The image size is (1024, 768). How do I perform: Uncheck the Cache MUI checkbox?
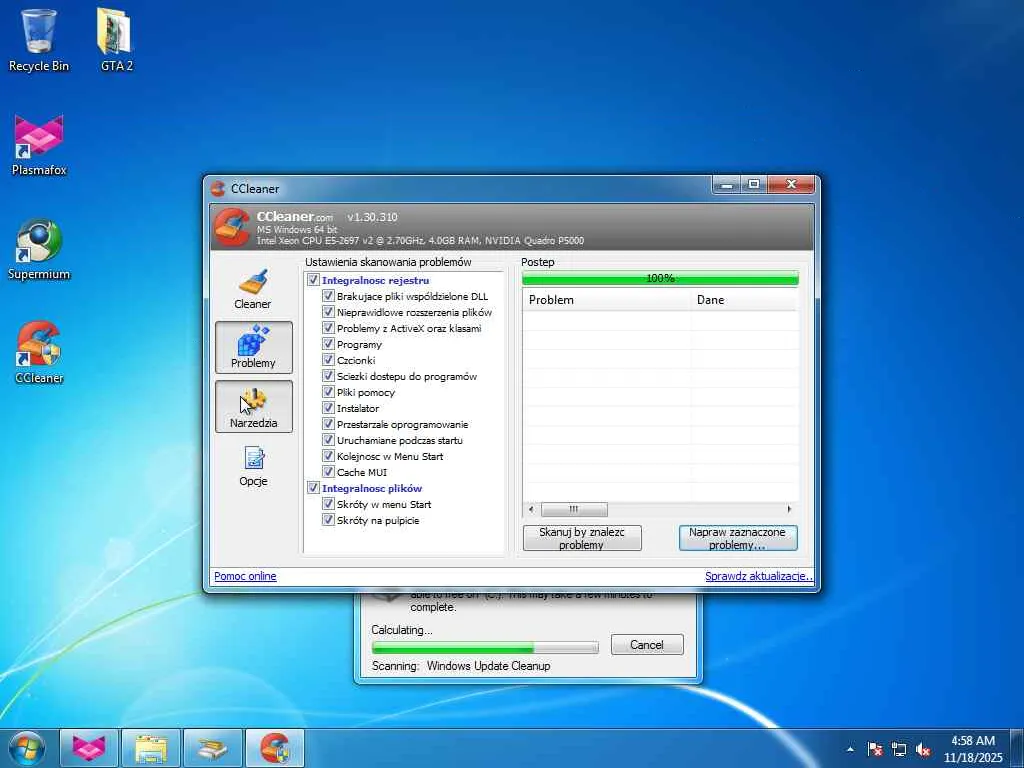pos(328,472)
